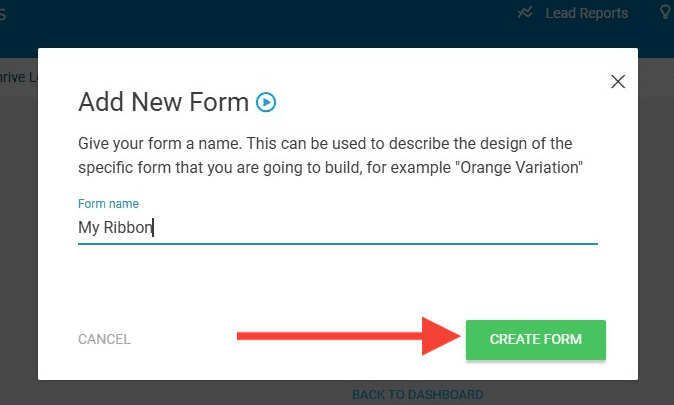Viewport: 674px width, 405px height.
Task: Click the "Orange Variation" example text
Action: [x=520, y=166]
